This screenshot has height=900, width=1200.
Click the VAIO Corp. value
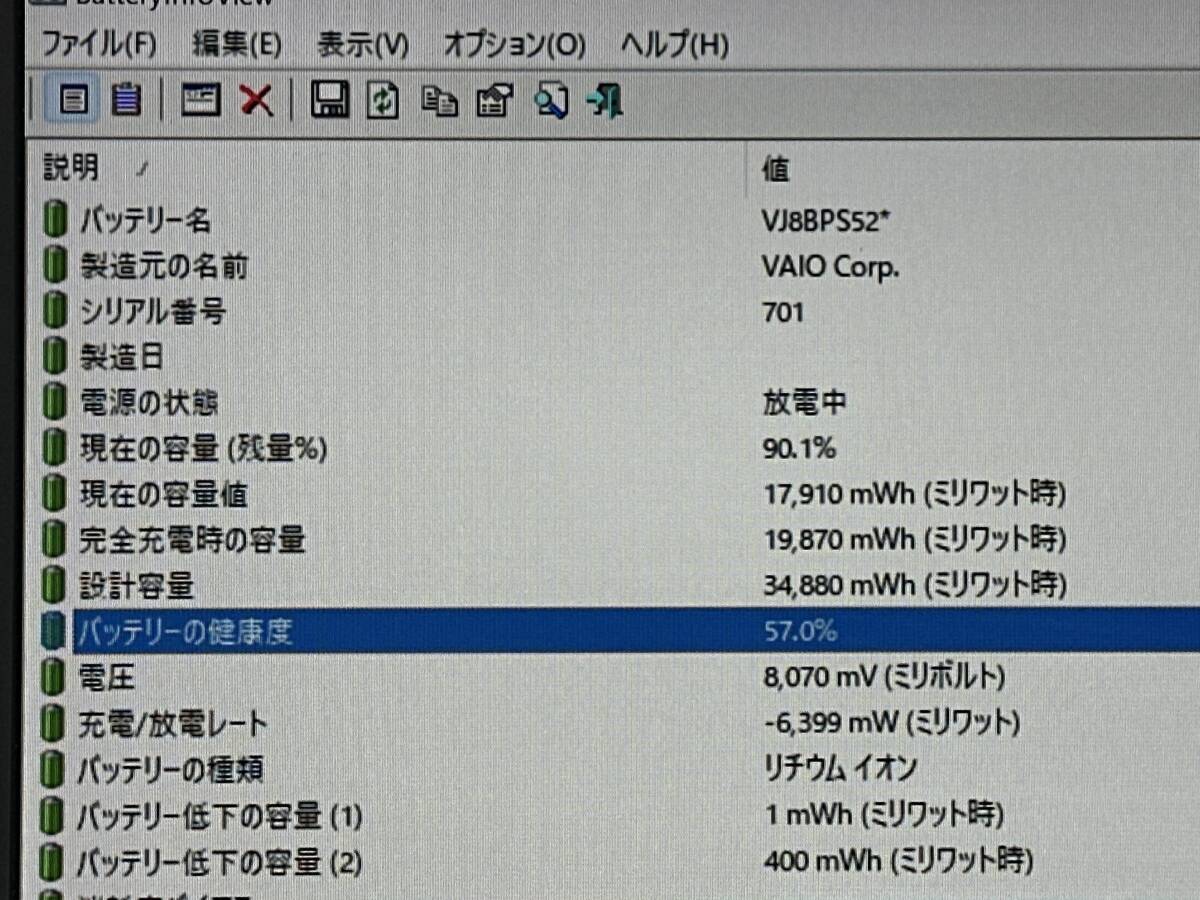pyautogui.click(x=830, y=267)
